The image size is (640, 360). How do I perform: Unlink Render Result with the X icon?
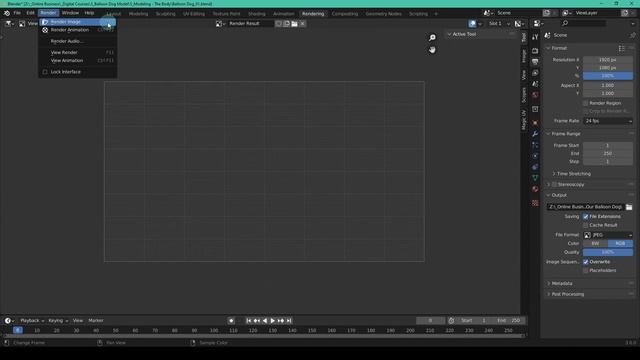(x=302, y=24)
